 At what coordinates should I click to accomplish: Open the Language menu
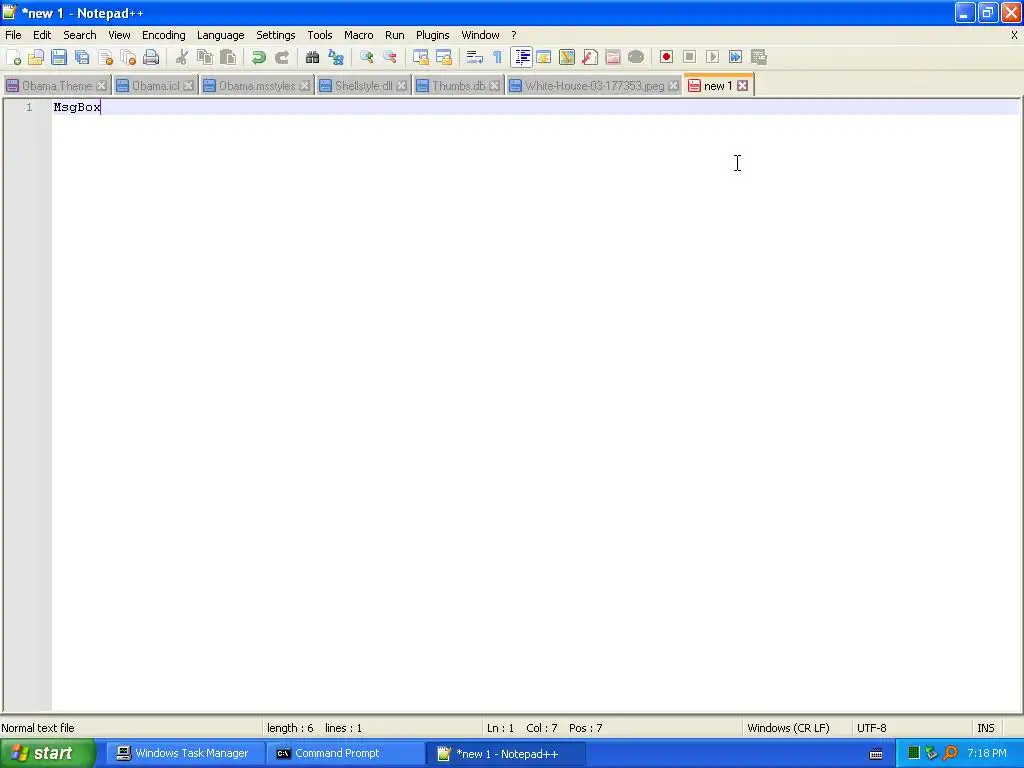coord(221,35)
